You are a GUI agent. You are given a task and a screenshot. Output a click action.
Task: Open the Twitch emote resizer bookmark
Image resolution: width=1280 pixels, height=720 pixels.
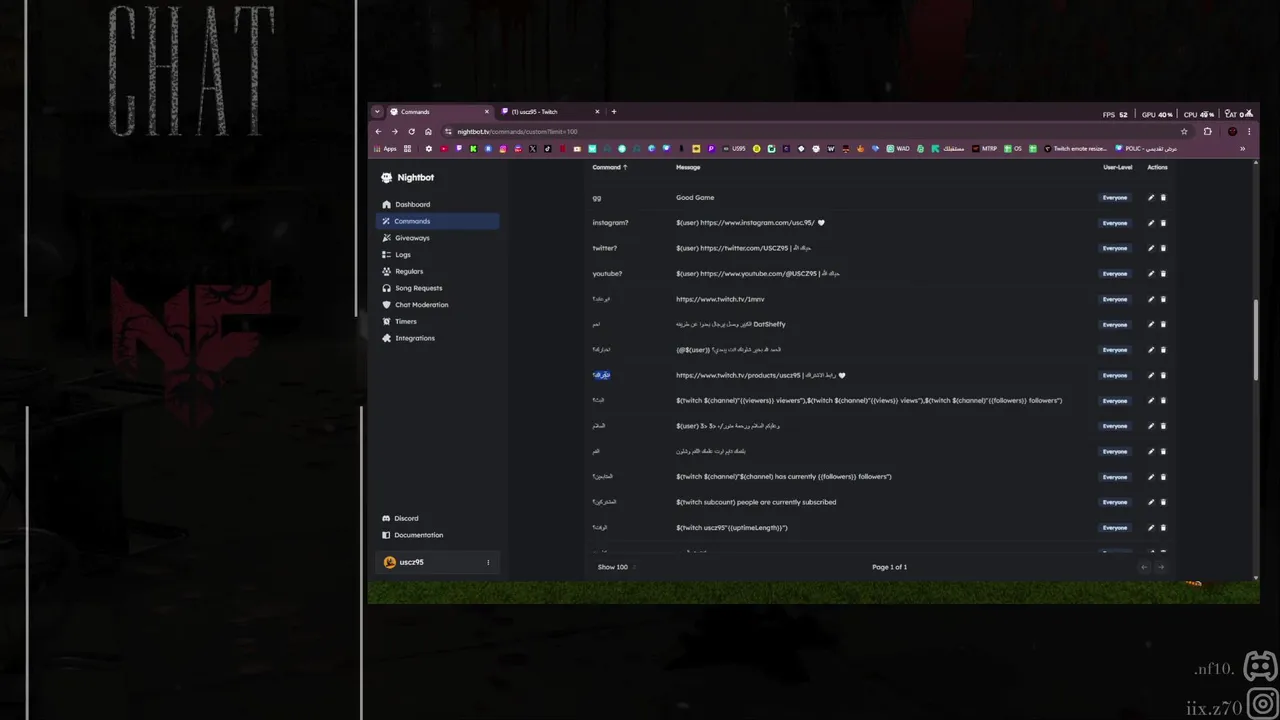point(1075,149)
